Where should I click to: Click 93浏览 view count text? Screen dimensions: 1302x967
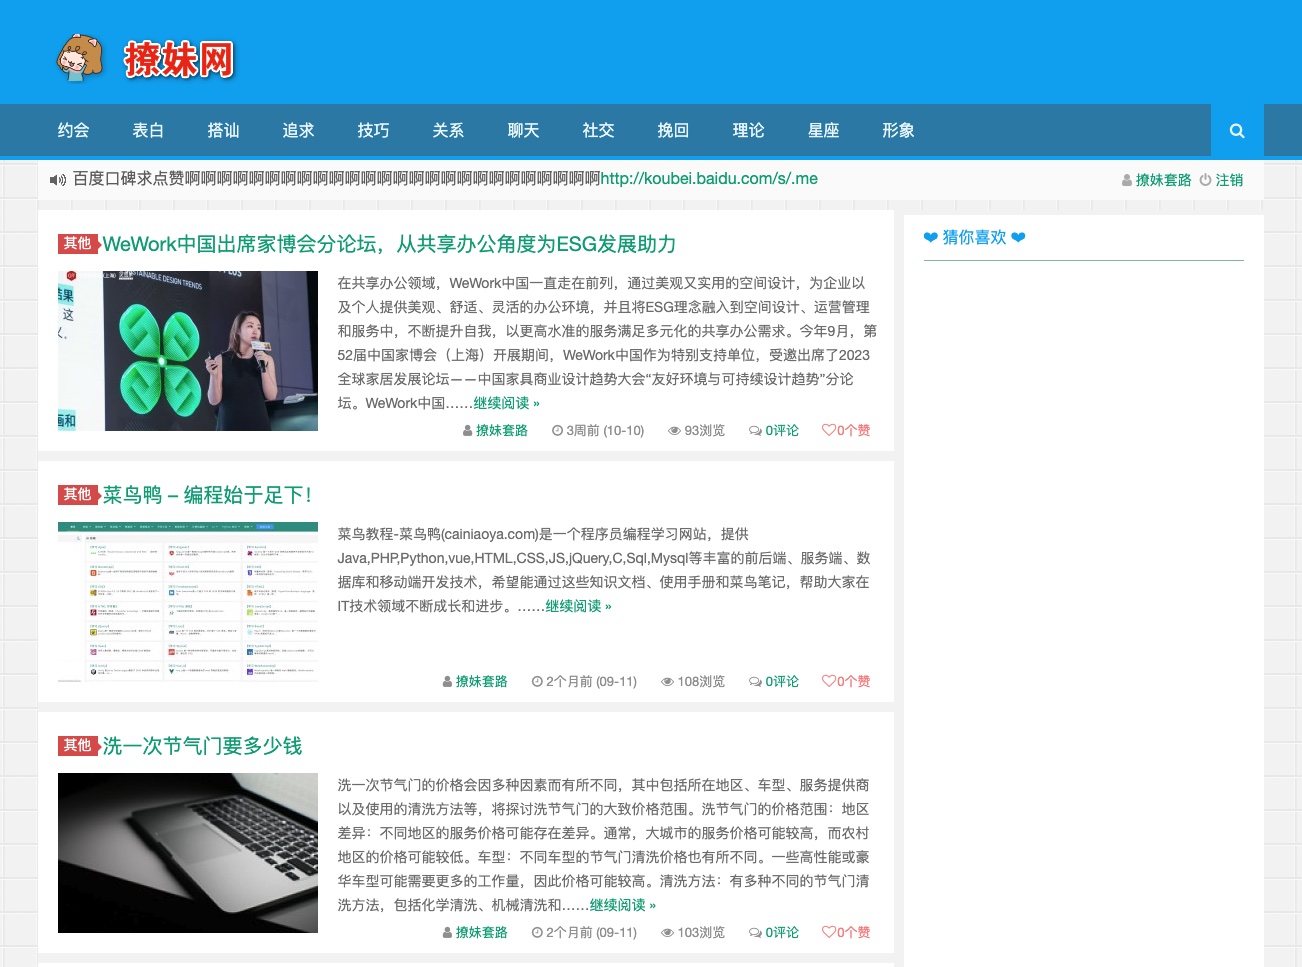coord(704,431)
